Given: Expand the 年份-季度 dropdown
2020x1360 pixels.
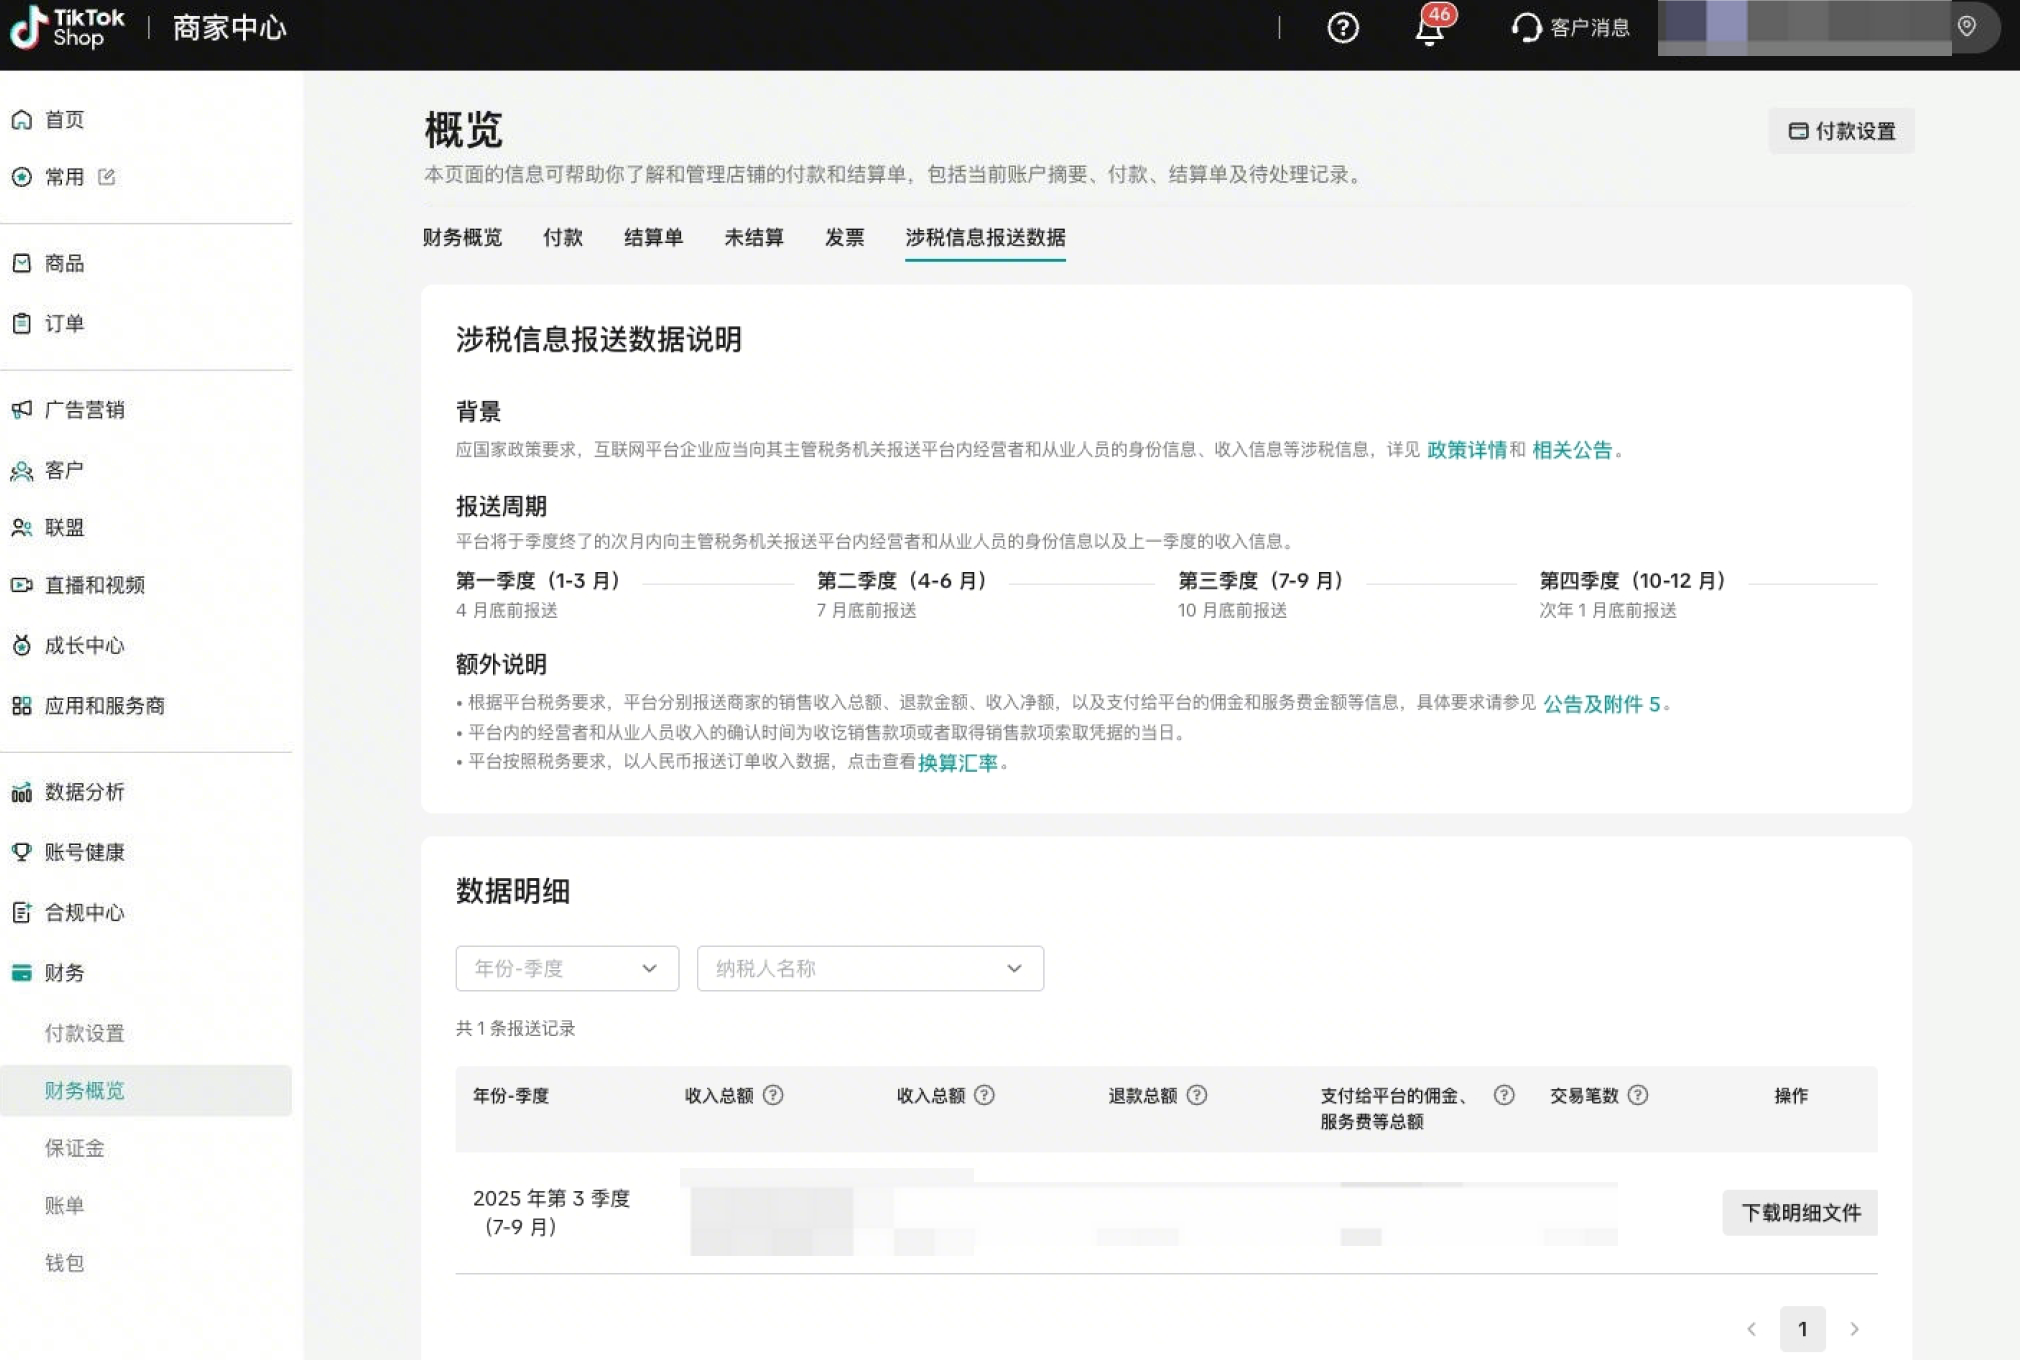Looking at the screenshot, I should coord(567,968).
